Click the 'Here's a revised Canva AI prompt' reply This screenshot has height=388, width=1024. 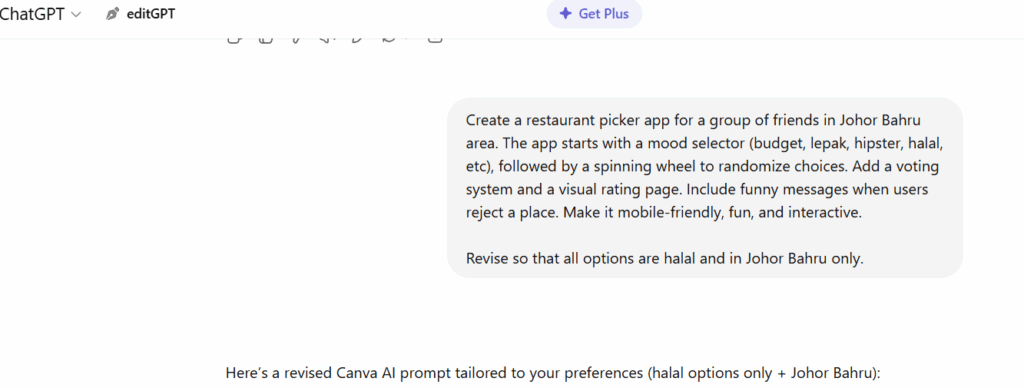point(552,373)
